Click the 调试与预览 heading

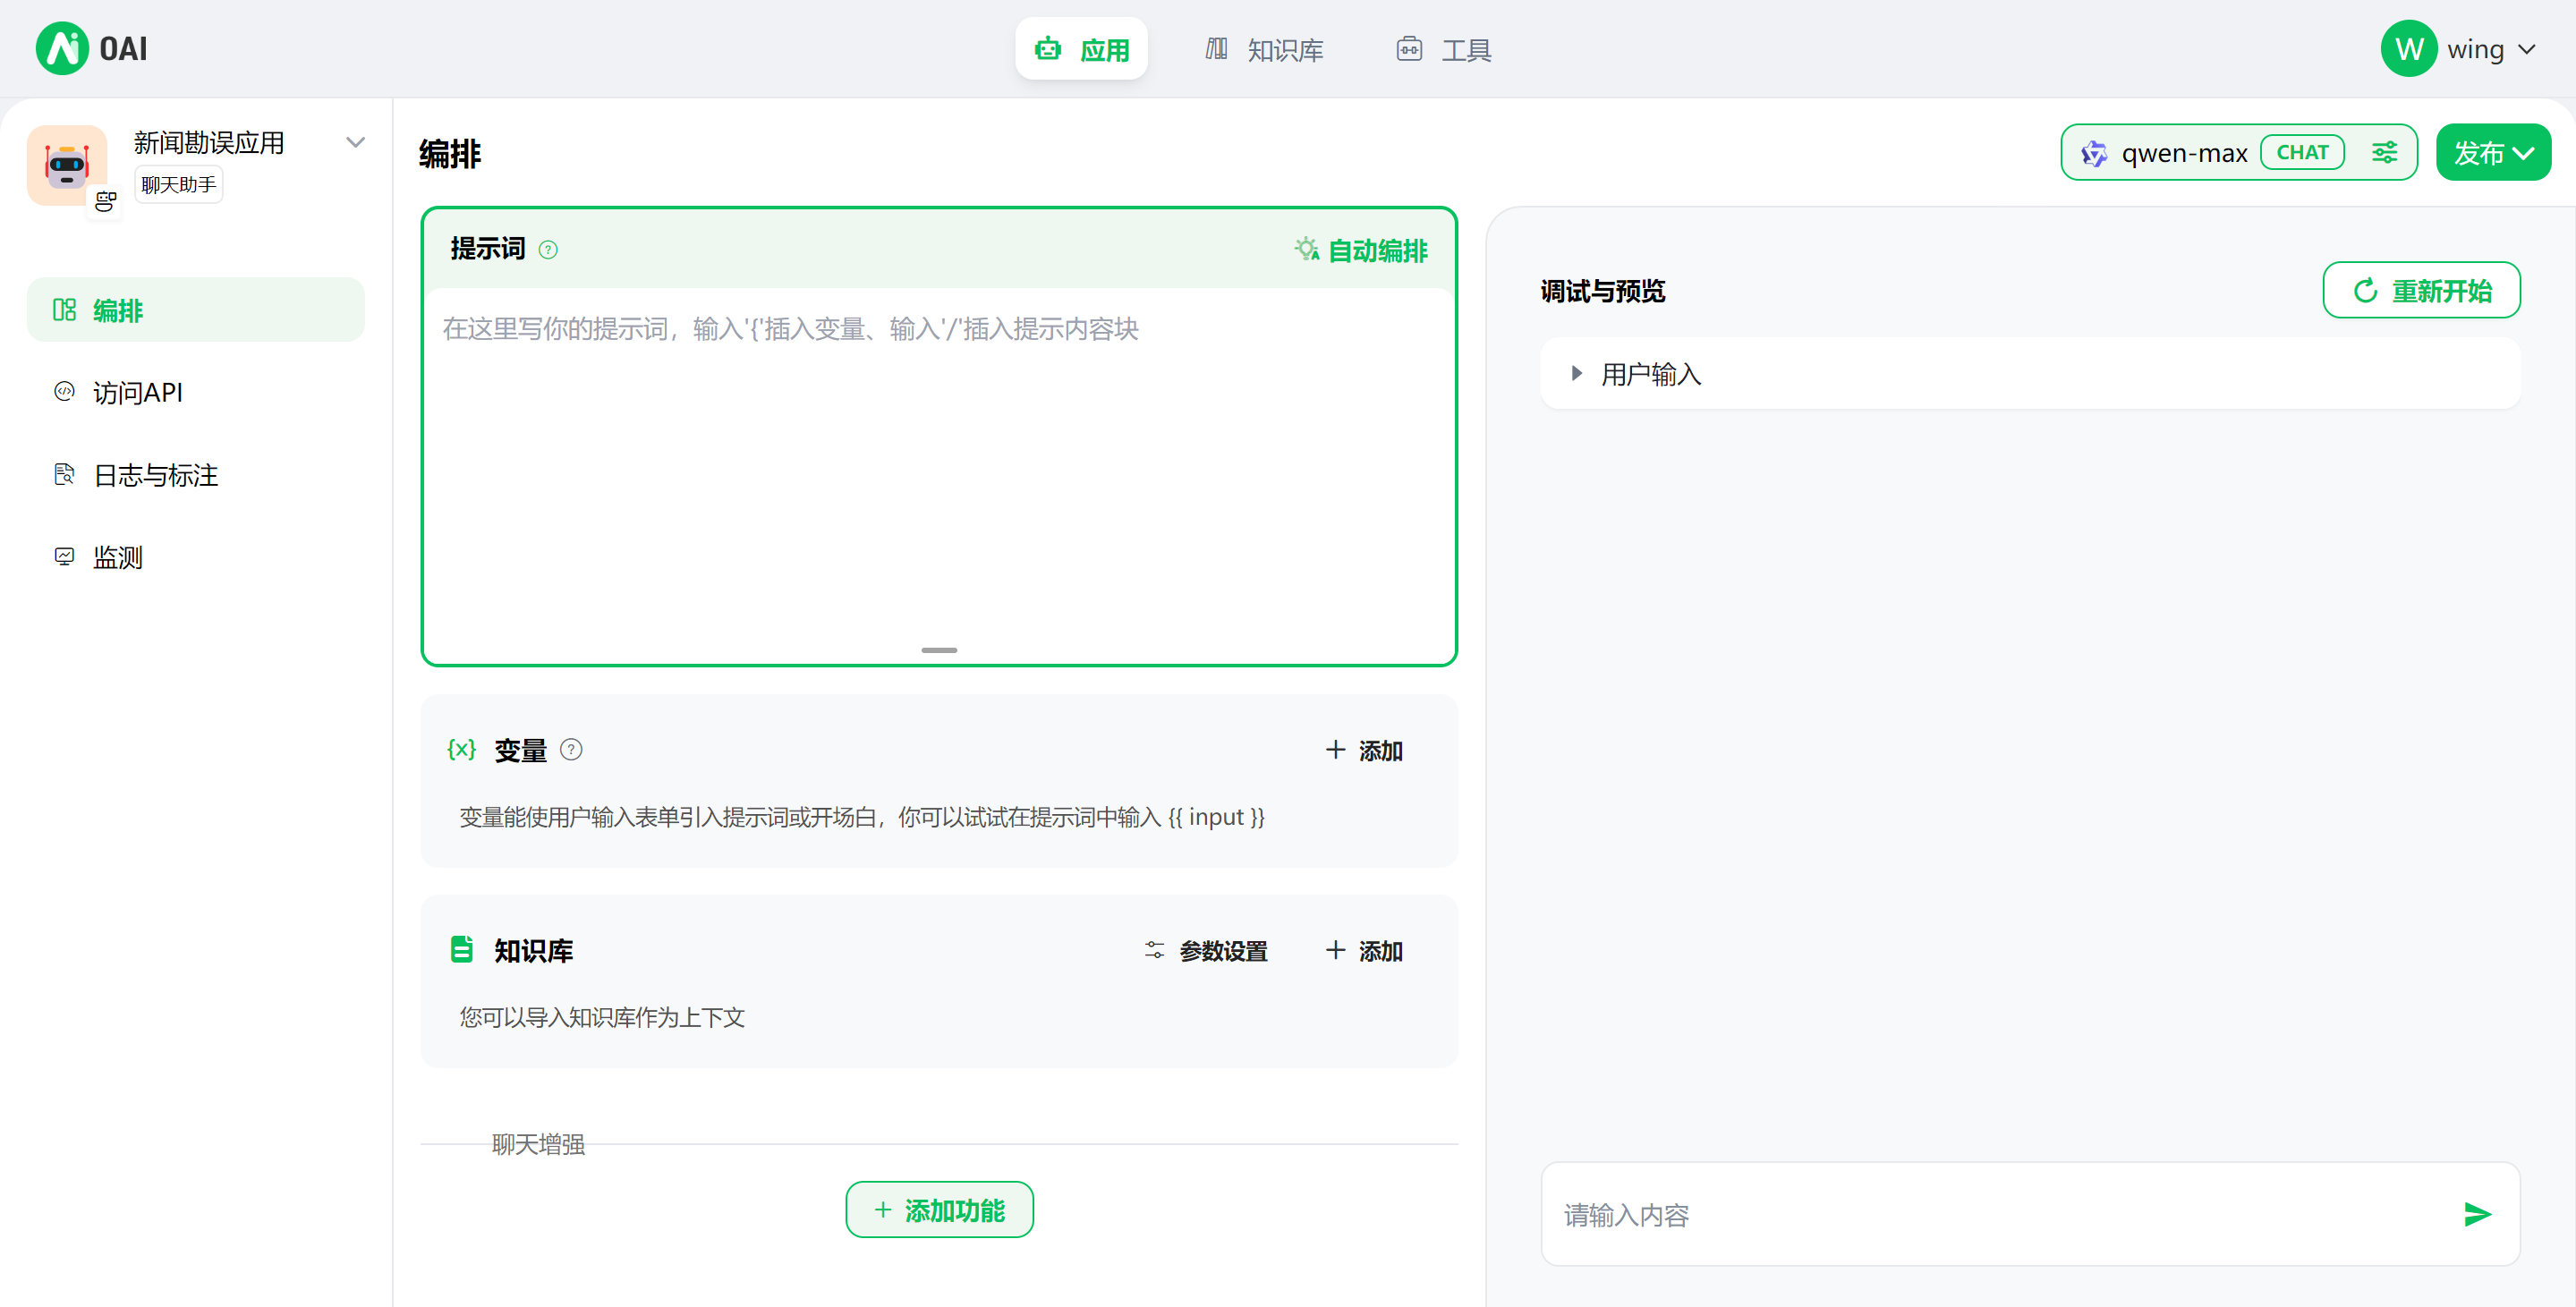pos(1602,290)
